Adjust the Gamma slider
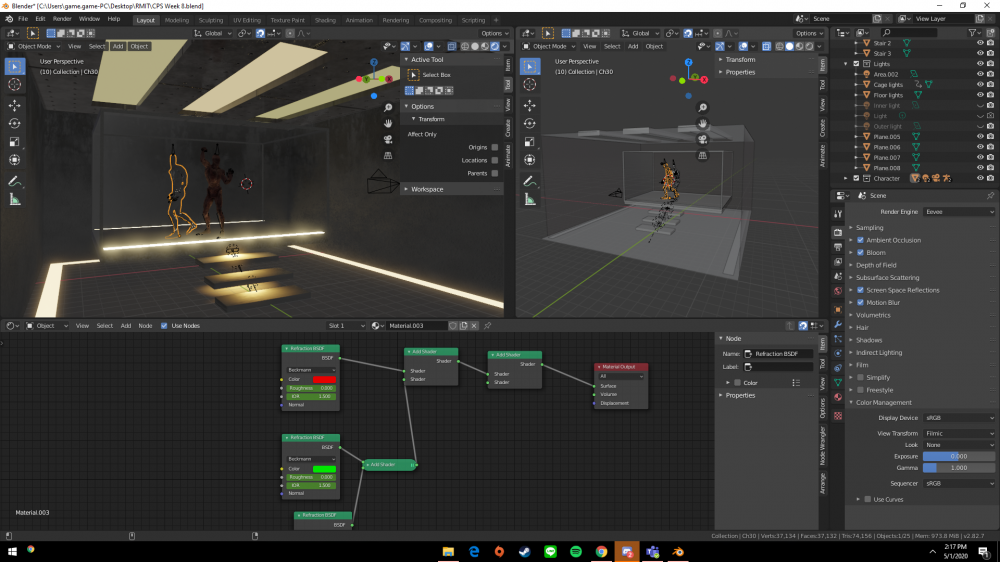Screen dimensions: 1000x562 coord(959,468)
